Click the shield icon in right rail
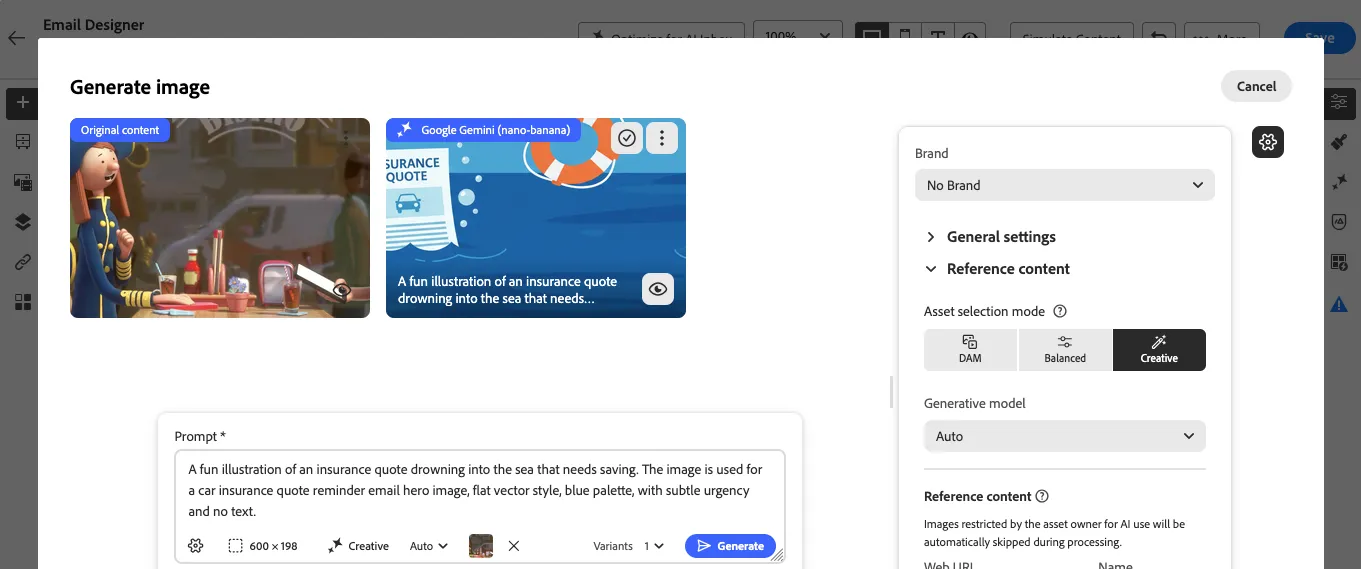 [1339, 222]
